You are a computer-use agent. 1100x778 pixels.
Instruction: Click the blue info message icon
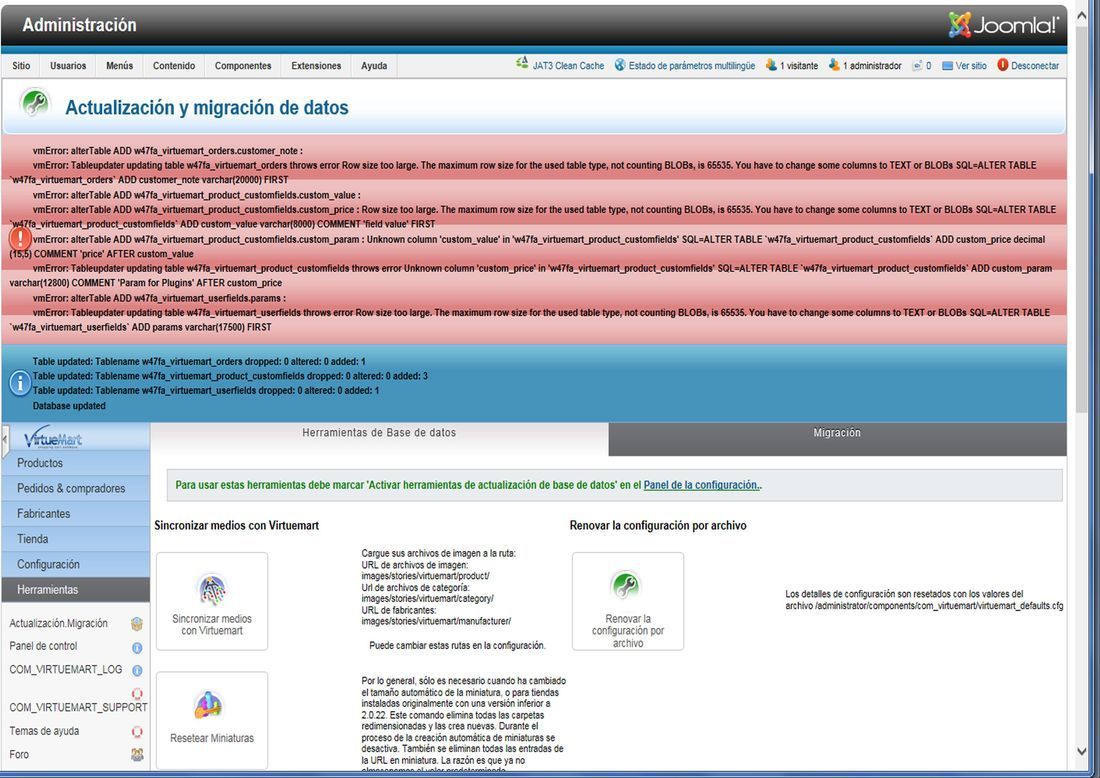20,383
